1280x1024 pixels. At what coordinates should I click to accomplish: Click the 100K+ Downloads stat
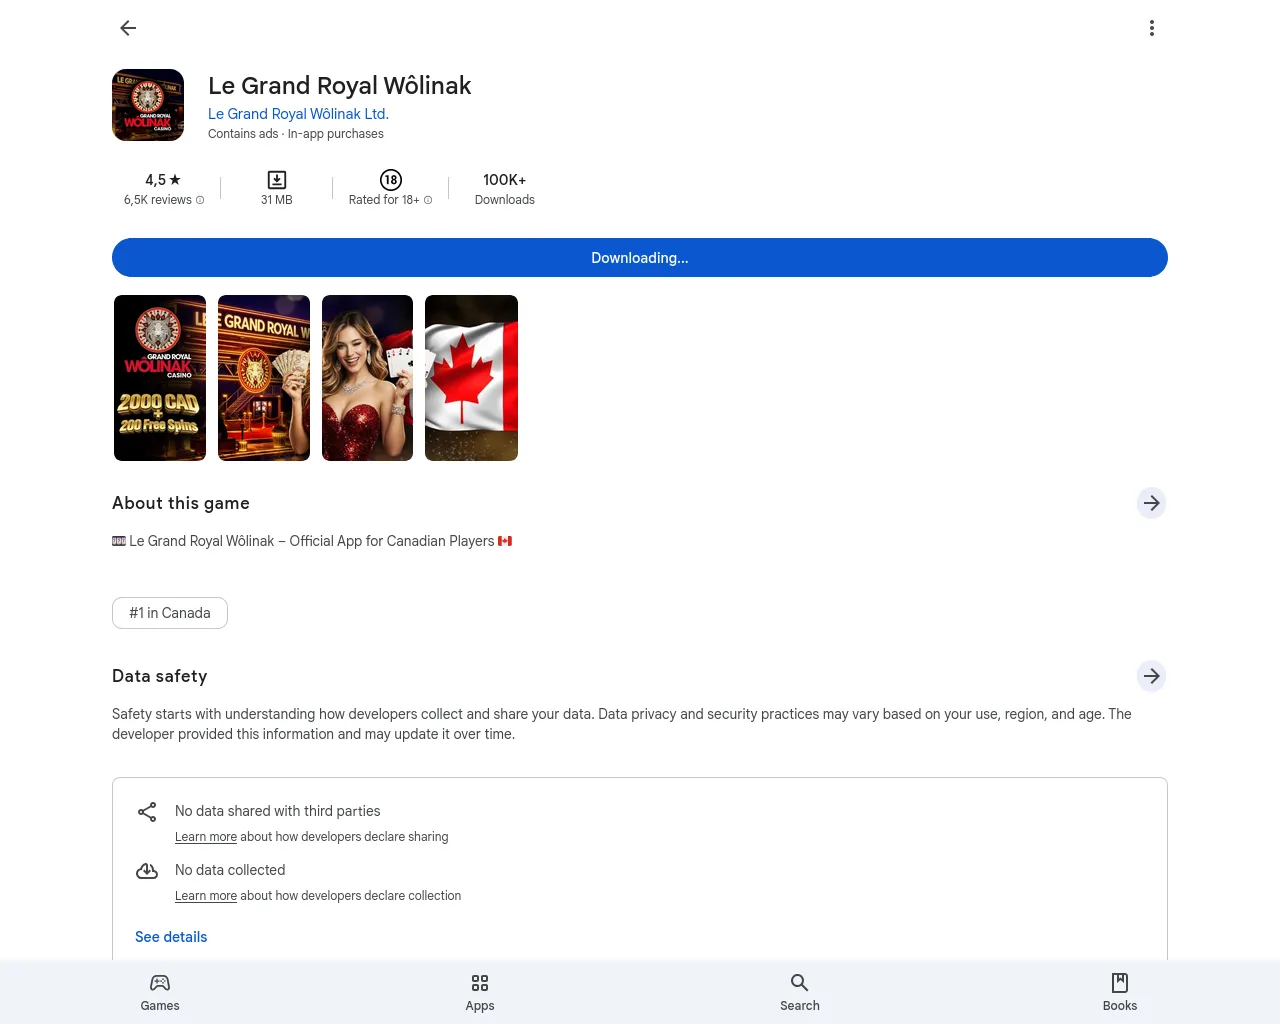click(505, 189)
